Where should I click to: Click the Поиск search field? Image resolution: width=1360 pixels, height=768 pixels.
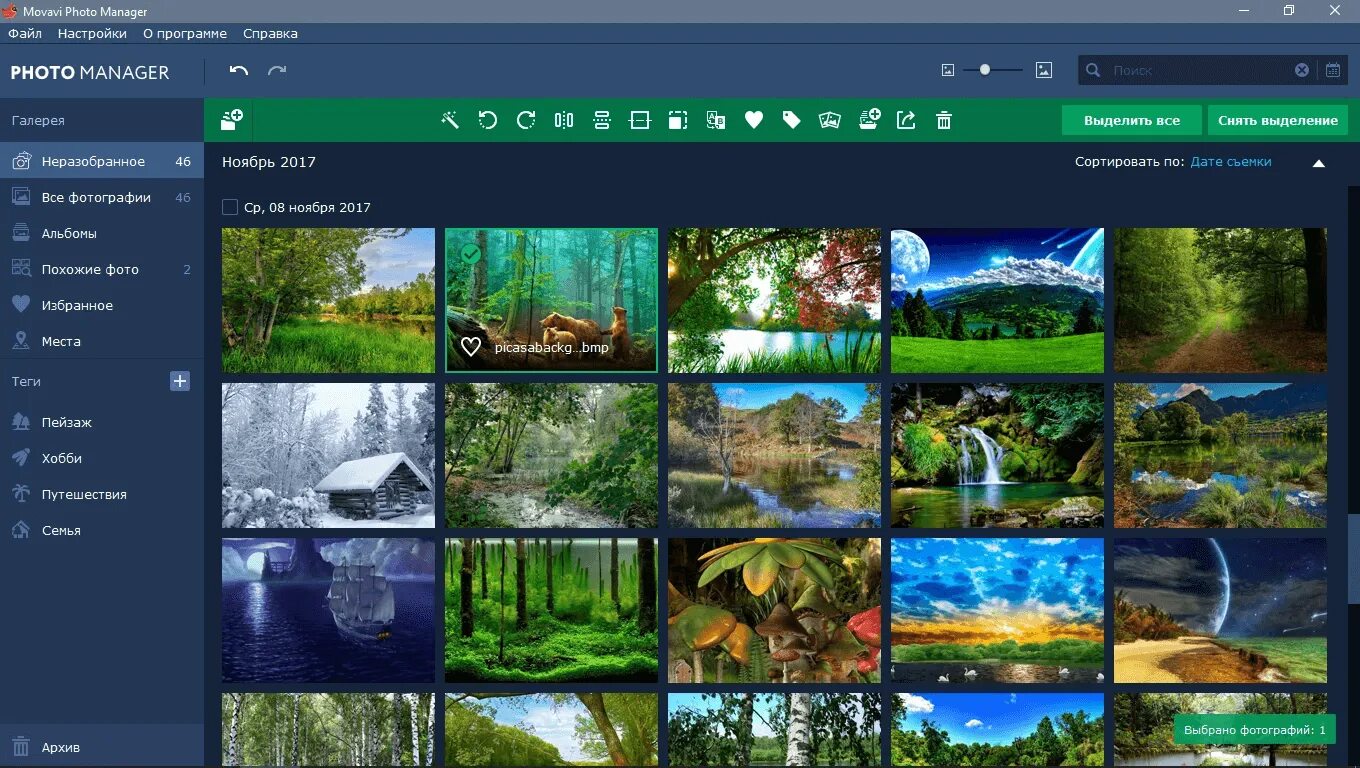tap(1200, 70)
